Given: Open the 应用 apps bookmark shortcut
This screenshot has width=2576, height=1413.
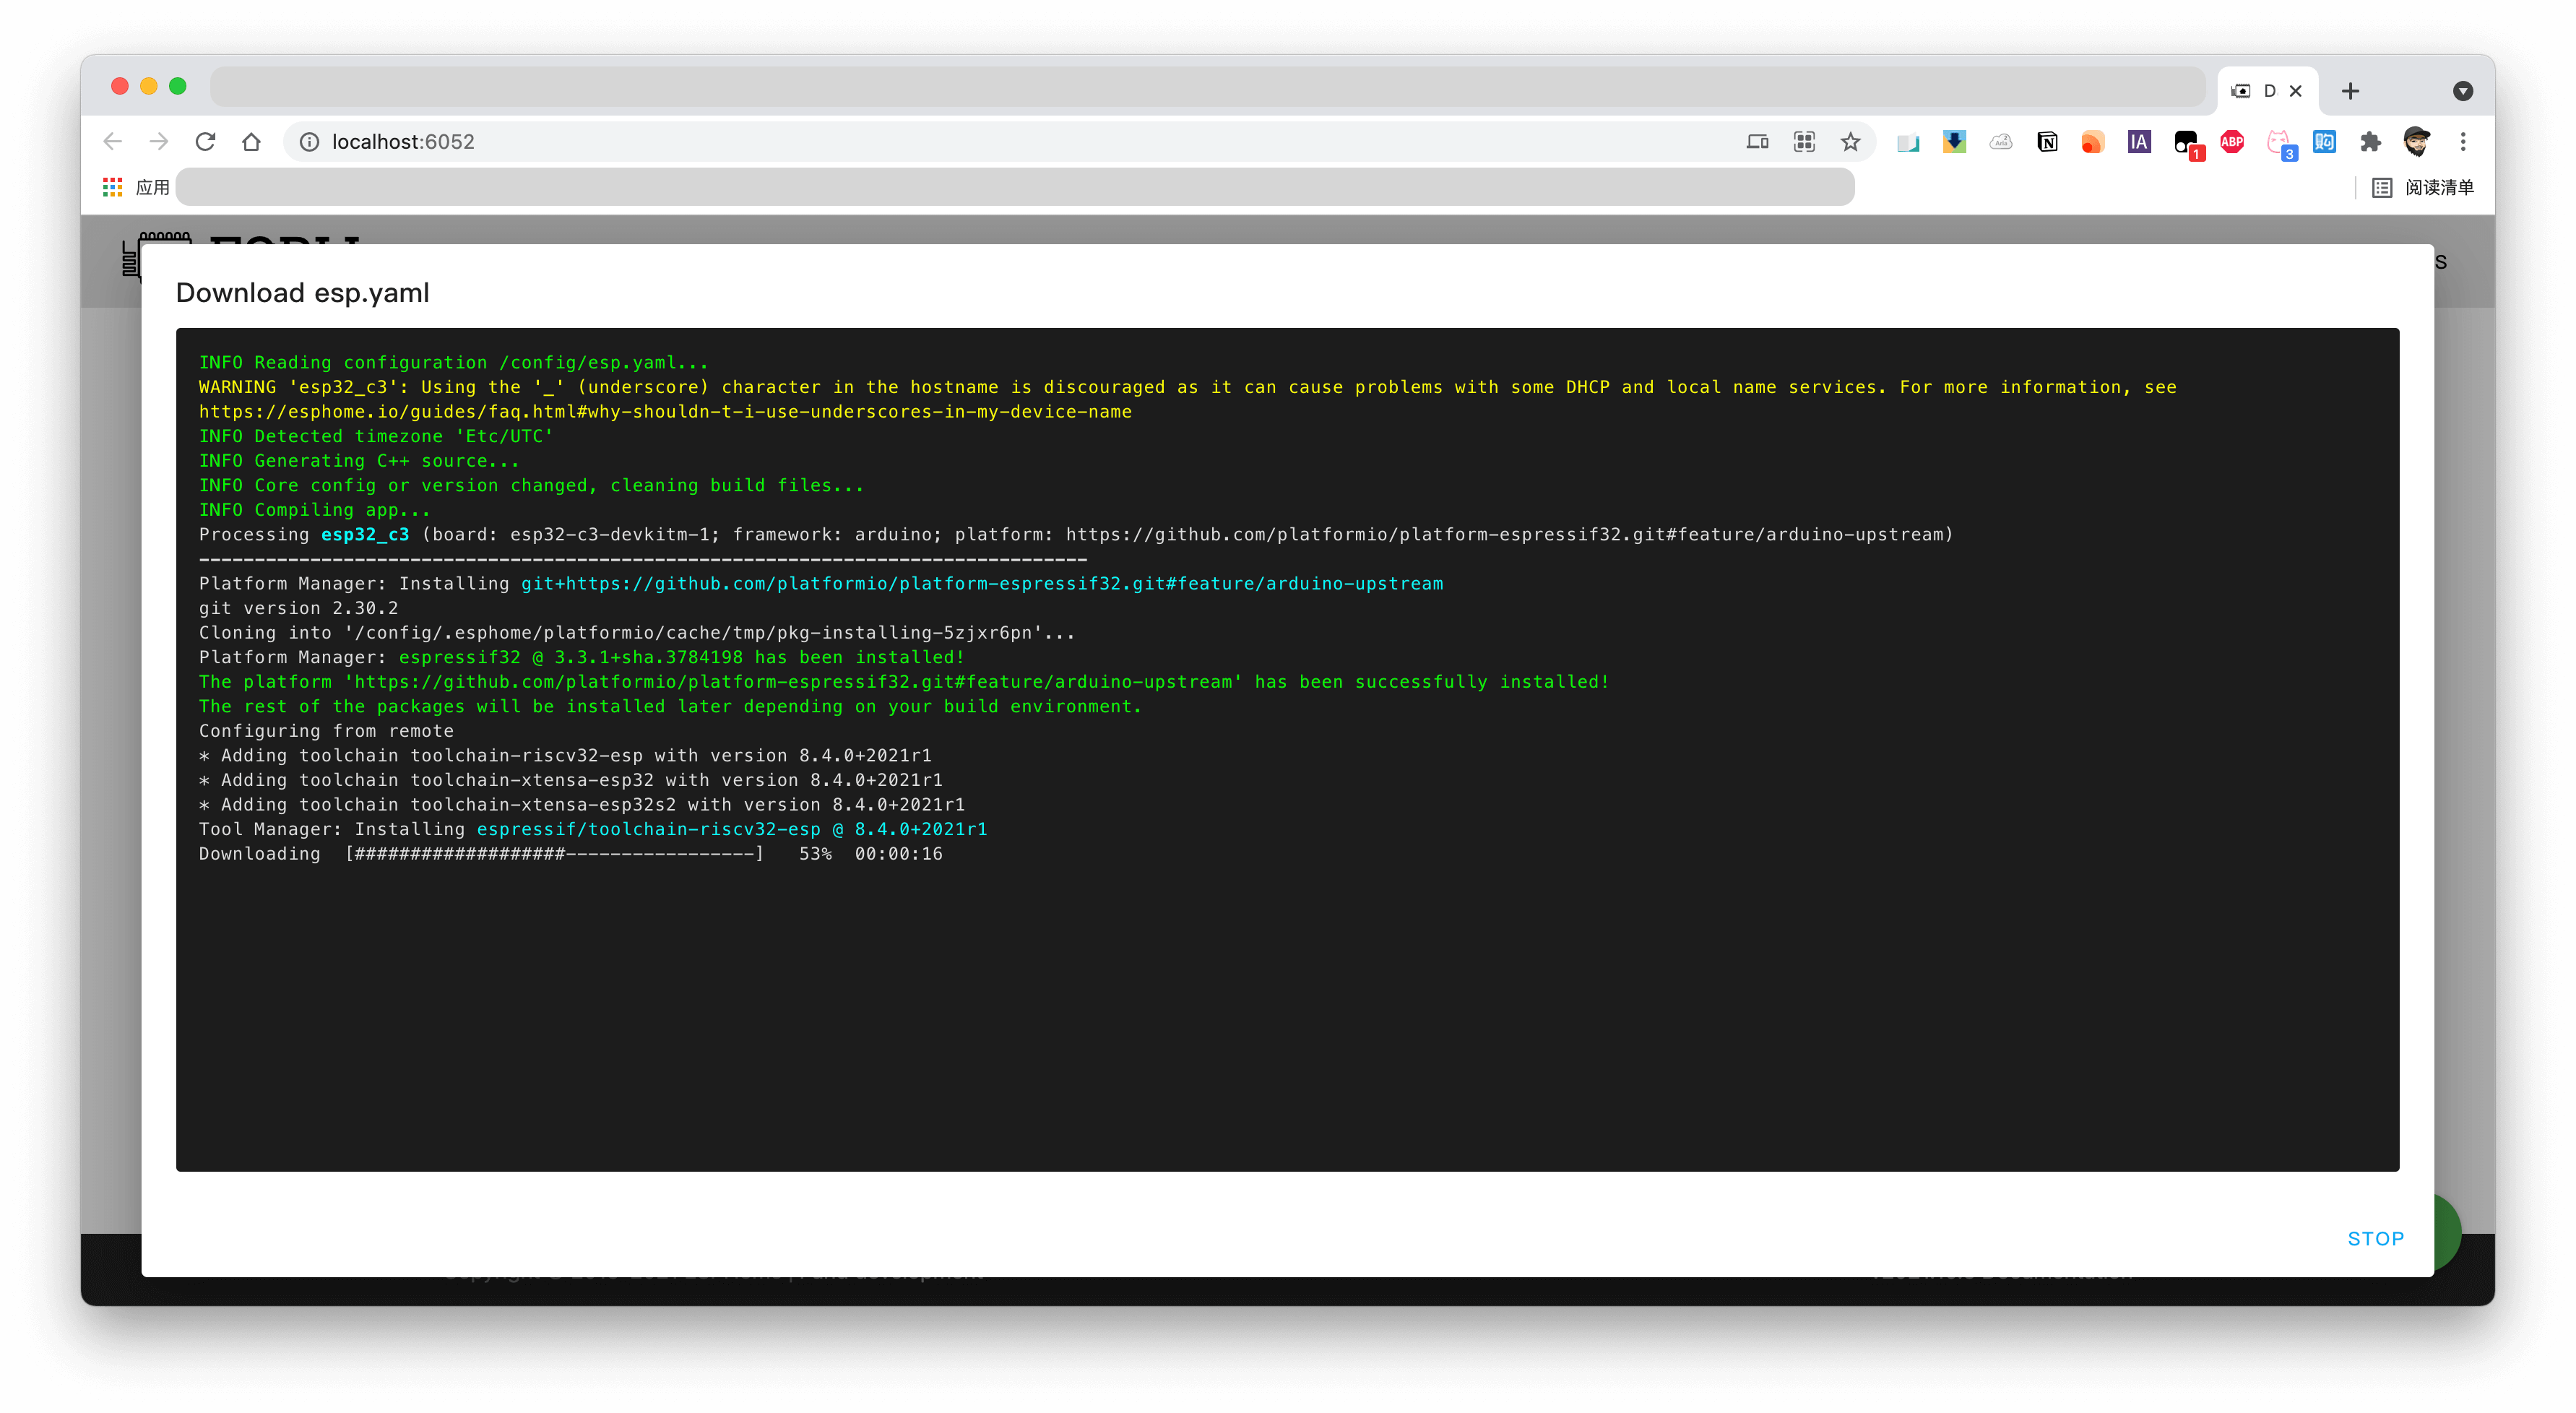Looking at the screenshot, I should tap(137, 187).
